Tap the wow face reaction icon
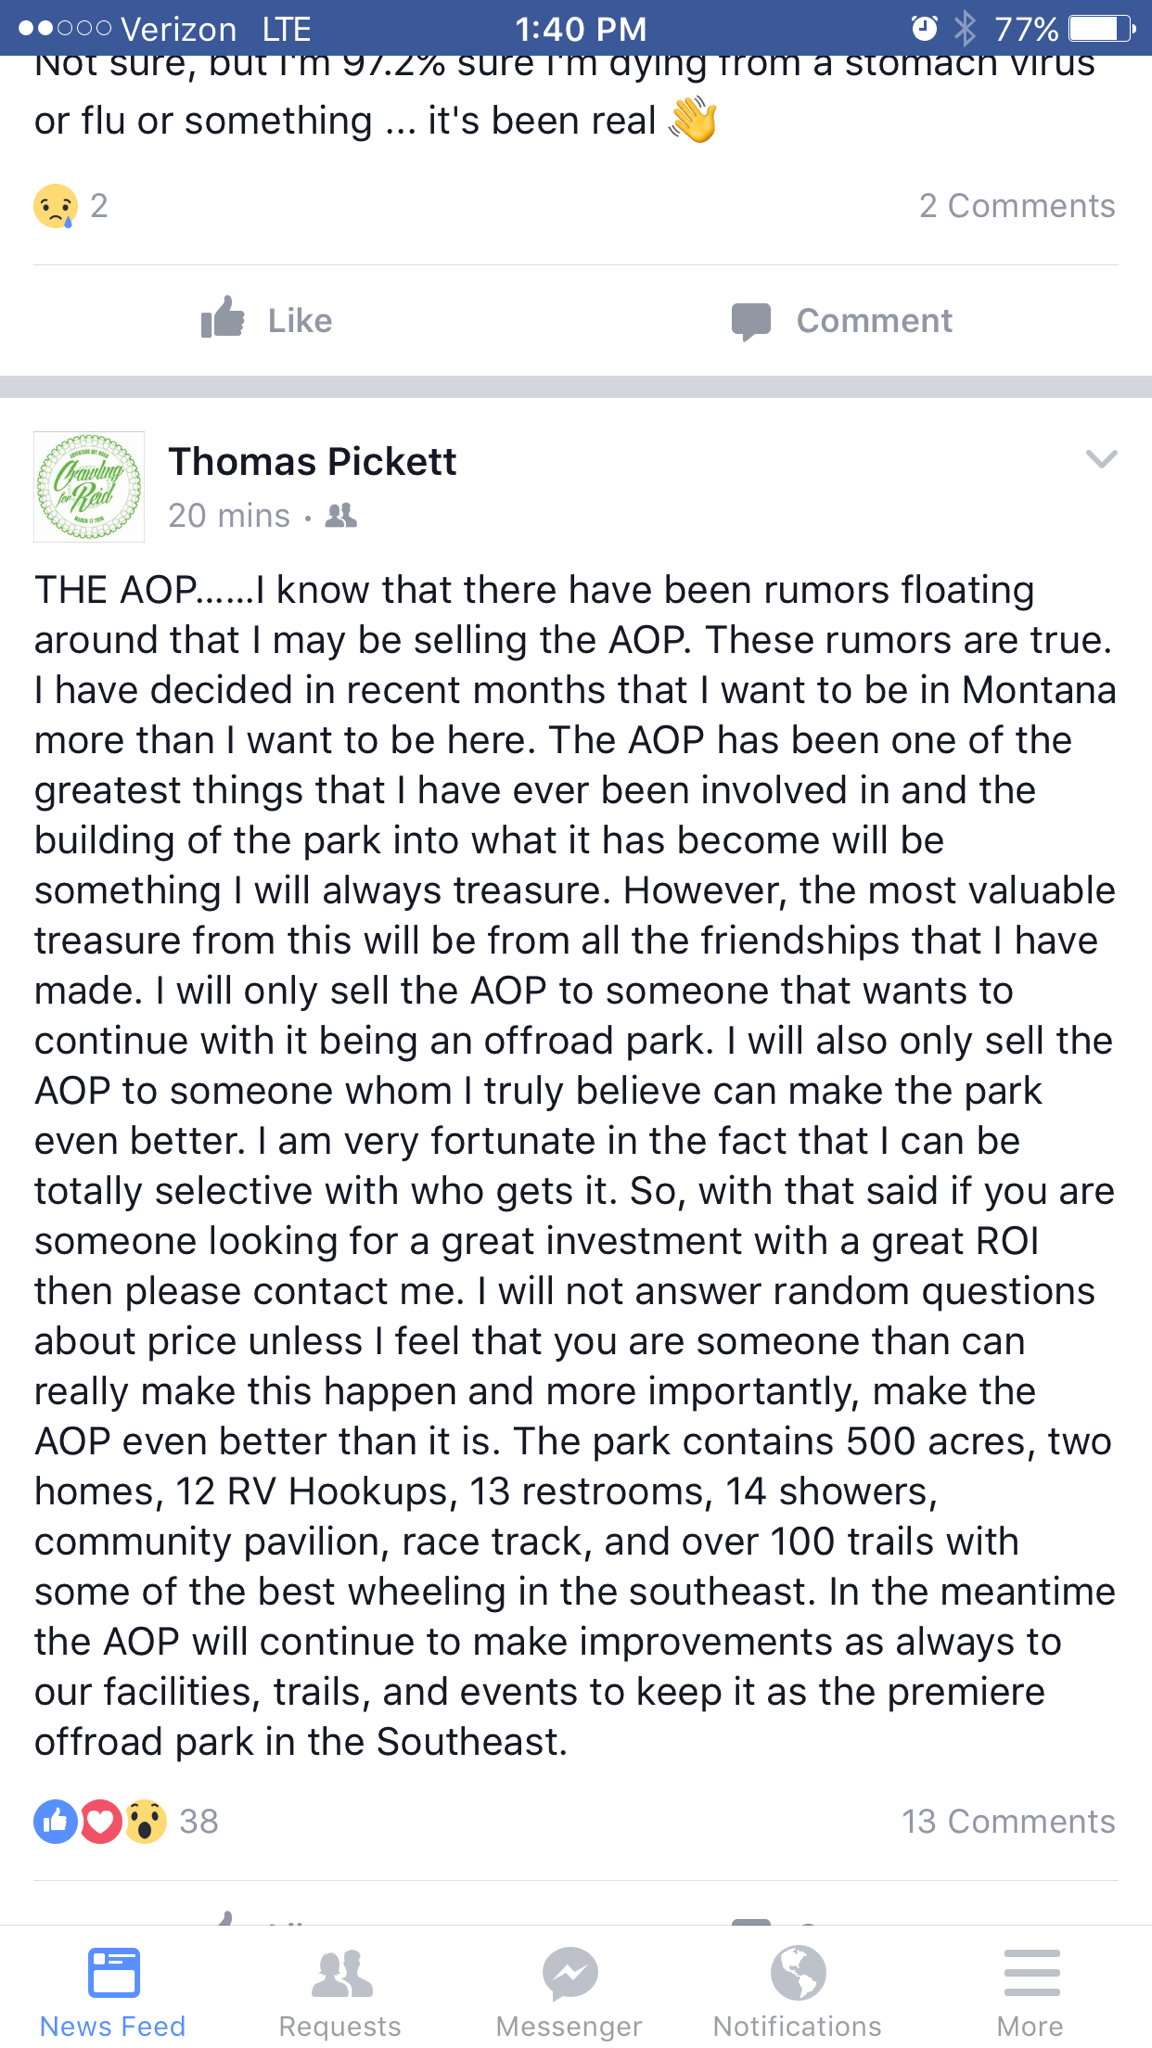The image size is (1152, 2048). [x=145, y=1821]
